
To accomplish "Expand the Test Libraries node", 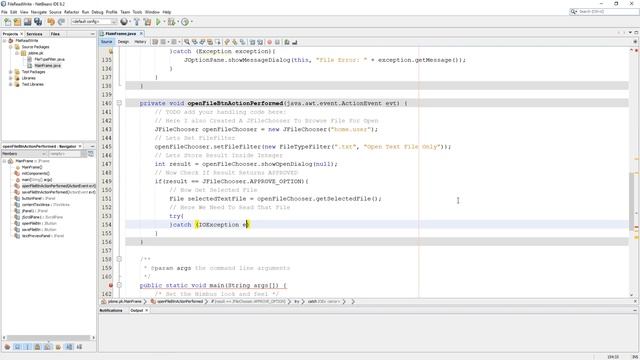I will pyautogui.click(x=11, y=84).
